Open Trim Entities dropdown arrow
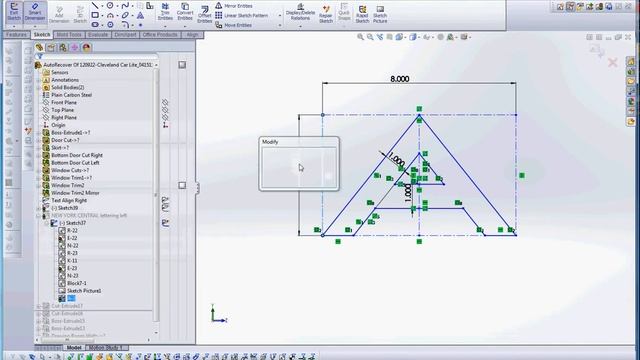The image size is (640, 360). click(x=165, y=27)
